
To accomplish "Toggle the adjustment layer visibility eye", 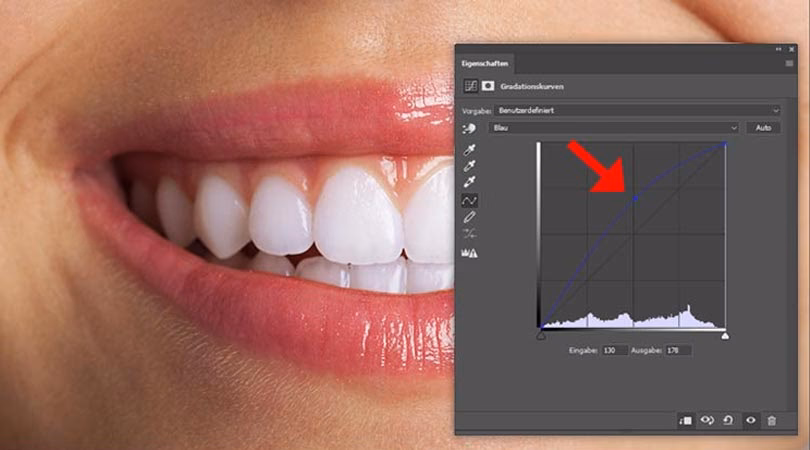I will coord(751,421).
